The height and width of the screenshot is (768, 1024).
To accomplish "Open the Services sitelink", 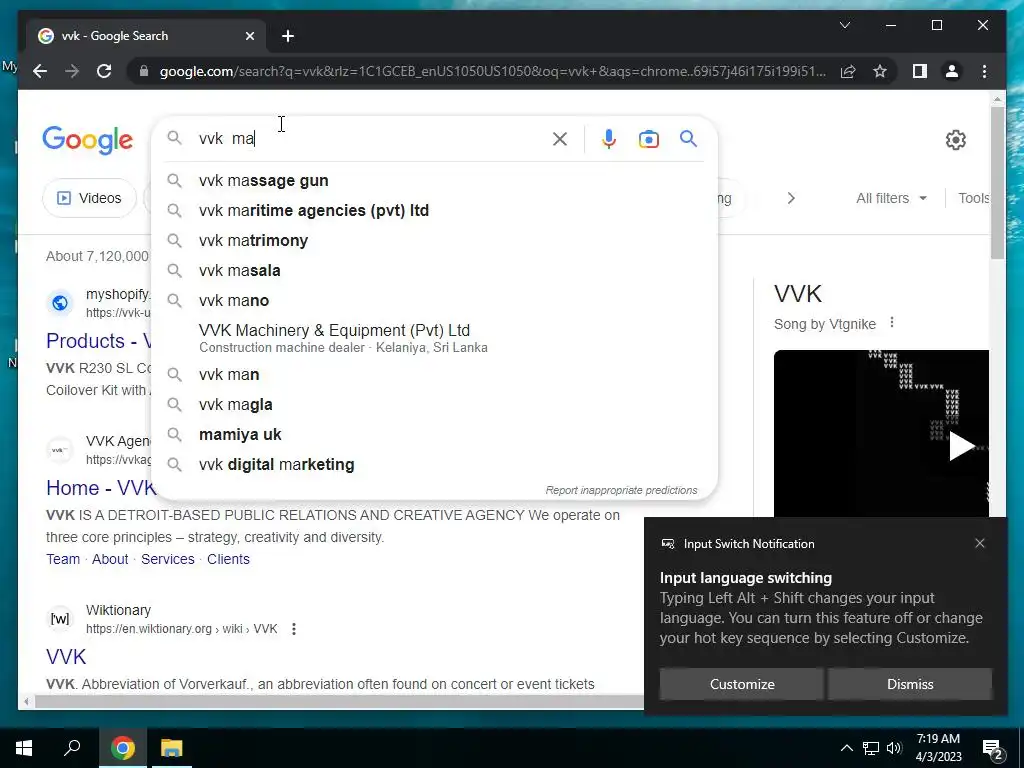I will [x=168, y=560].
